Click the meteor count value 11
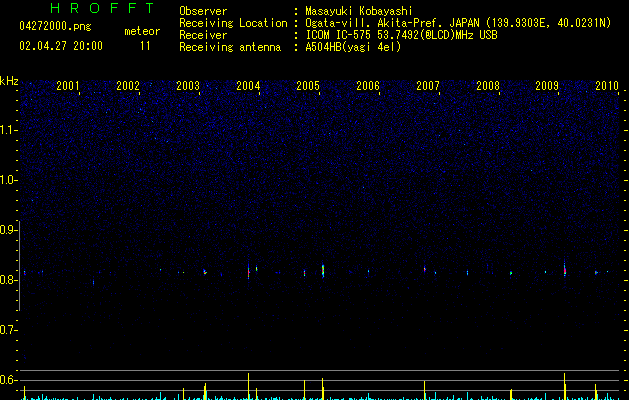 pyautogui.click(x=145, y=46)
